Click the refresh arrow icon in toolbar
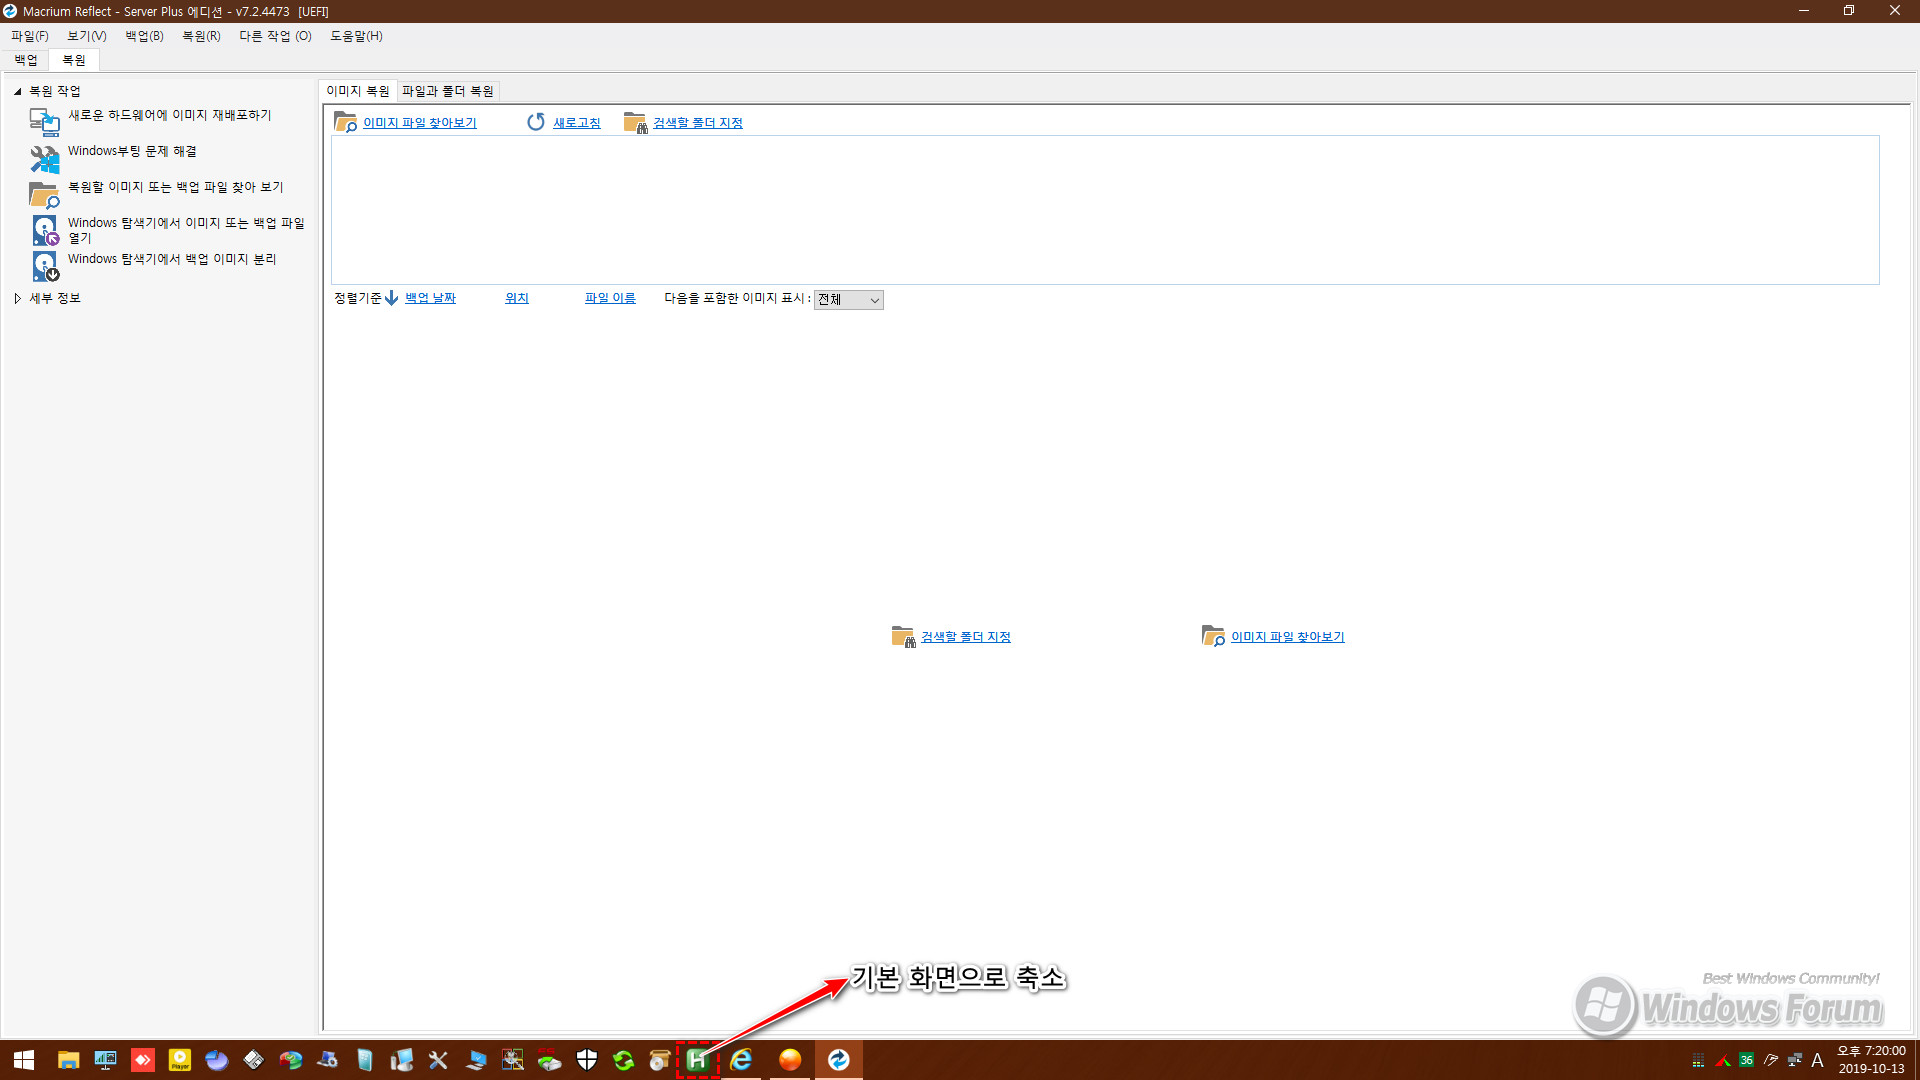 click(536, 122)
